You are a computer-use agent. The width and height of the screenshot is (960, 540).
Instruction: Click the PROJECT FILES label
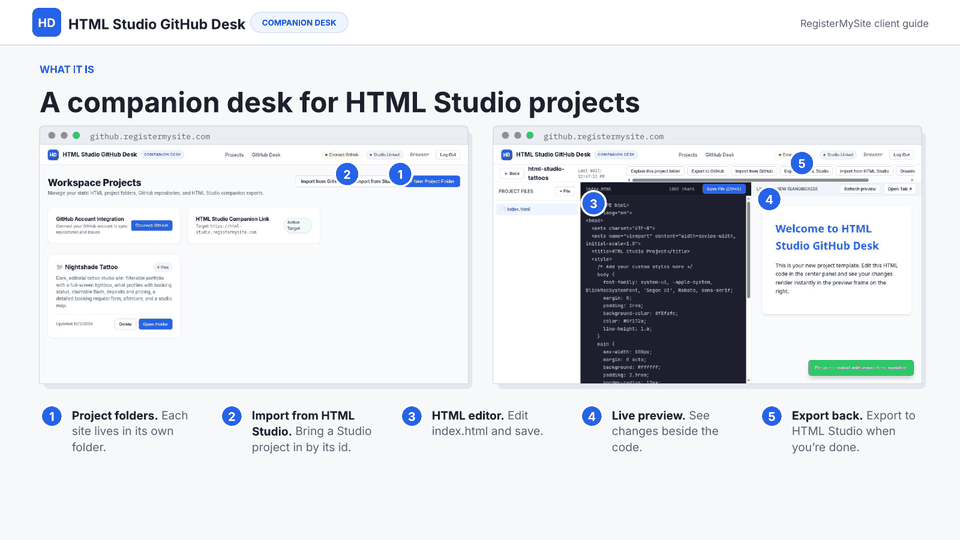pyautogui.click(x=516, y=191)
